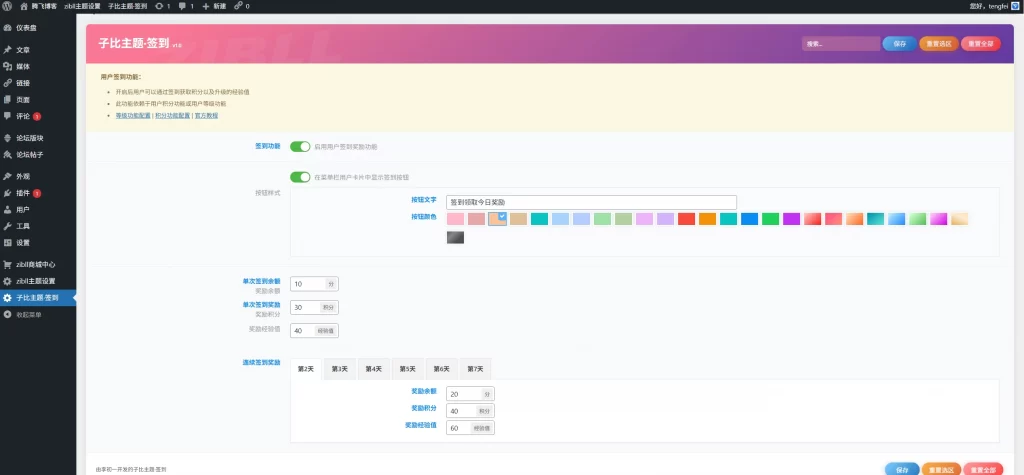The height and width of the screenshot is (475, 1024).
Task: Go to 评论 comments in sidebar
Action: [x=23, y=116]
